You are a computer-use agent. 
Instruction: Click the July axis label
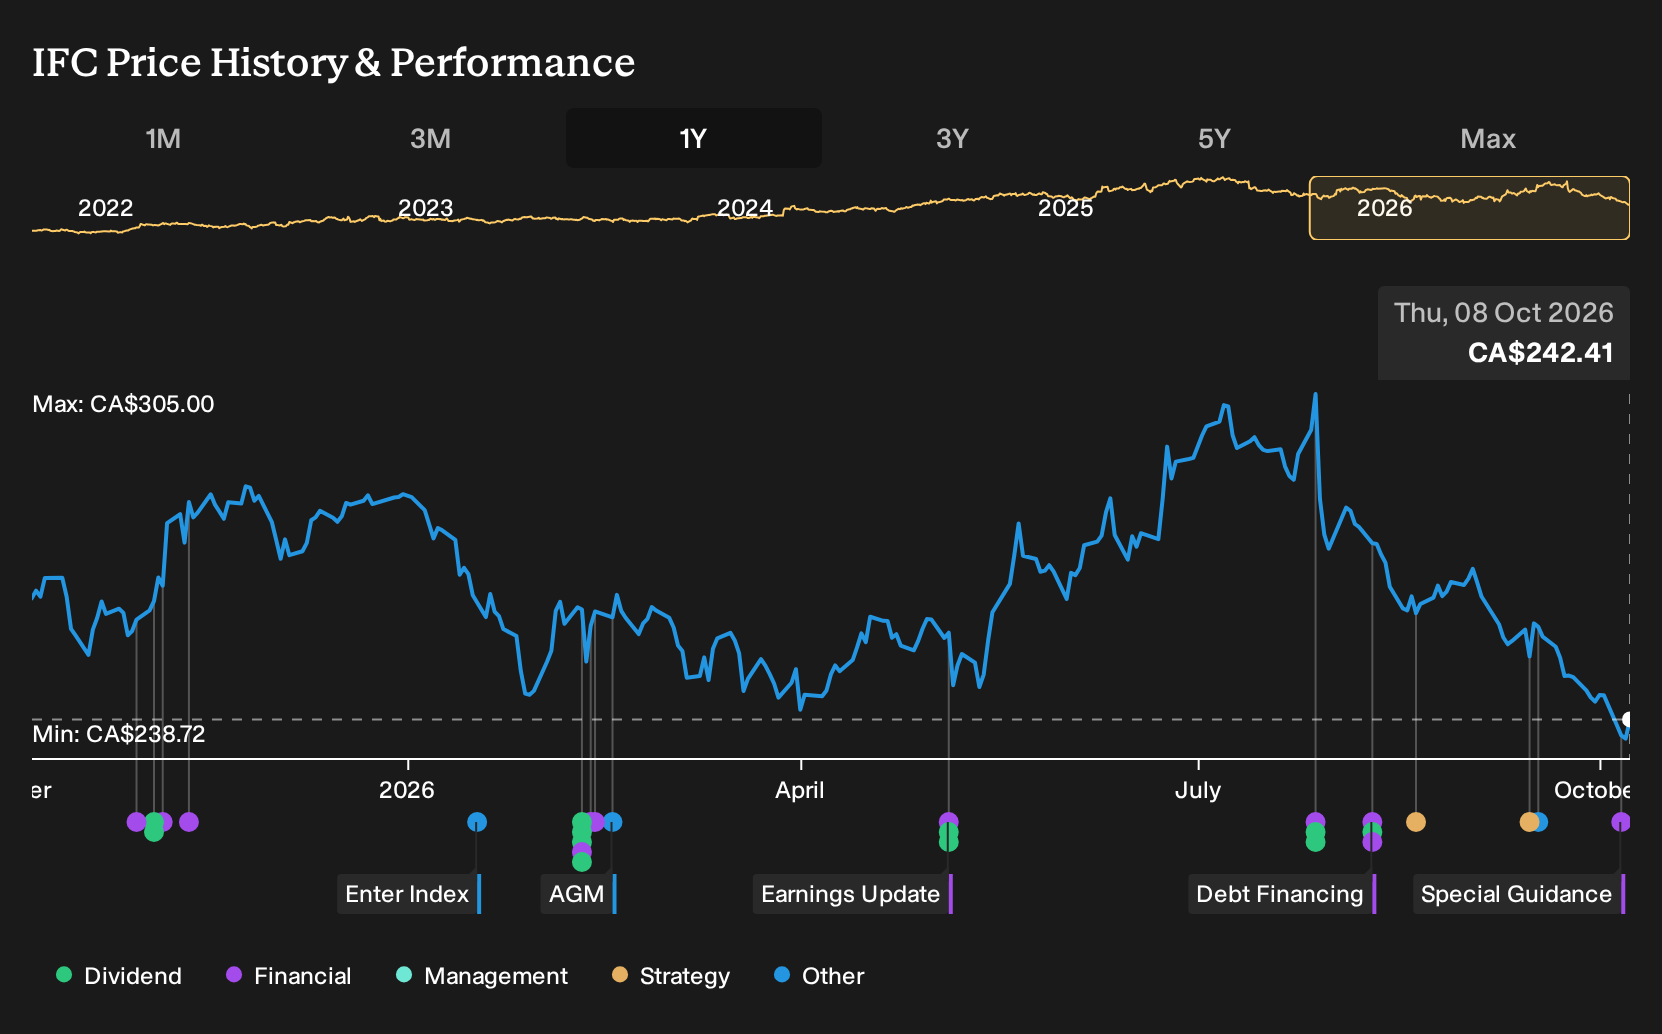(1198, 790)
